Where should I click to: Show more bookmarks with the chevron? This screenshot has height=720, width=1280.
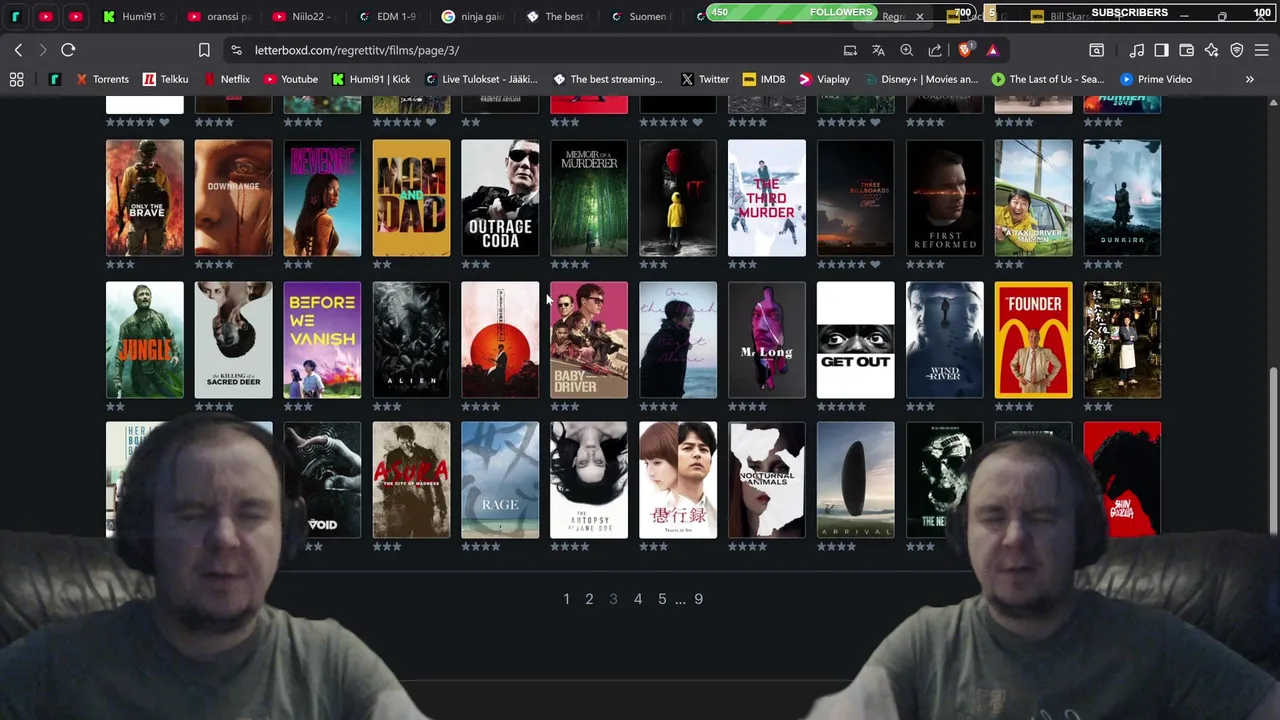[1249, 79]
